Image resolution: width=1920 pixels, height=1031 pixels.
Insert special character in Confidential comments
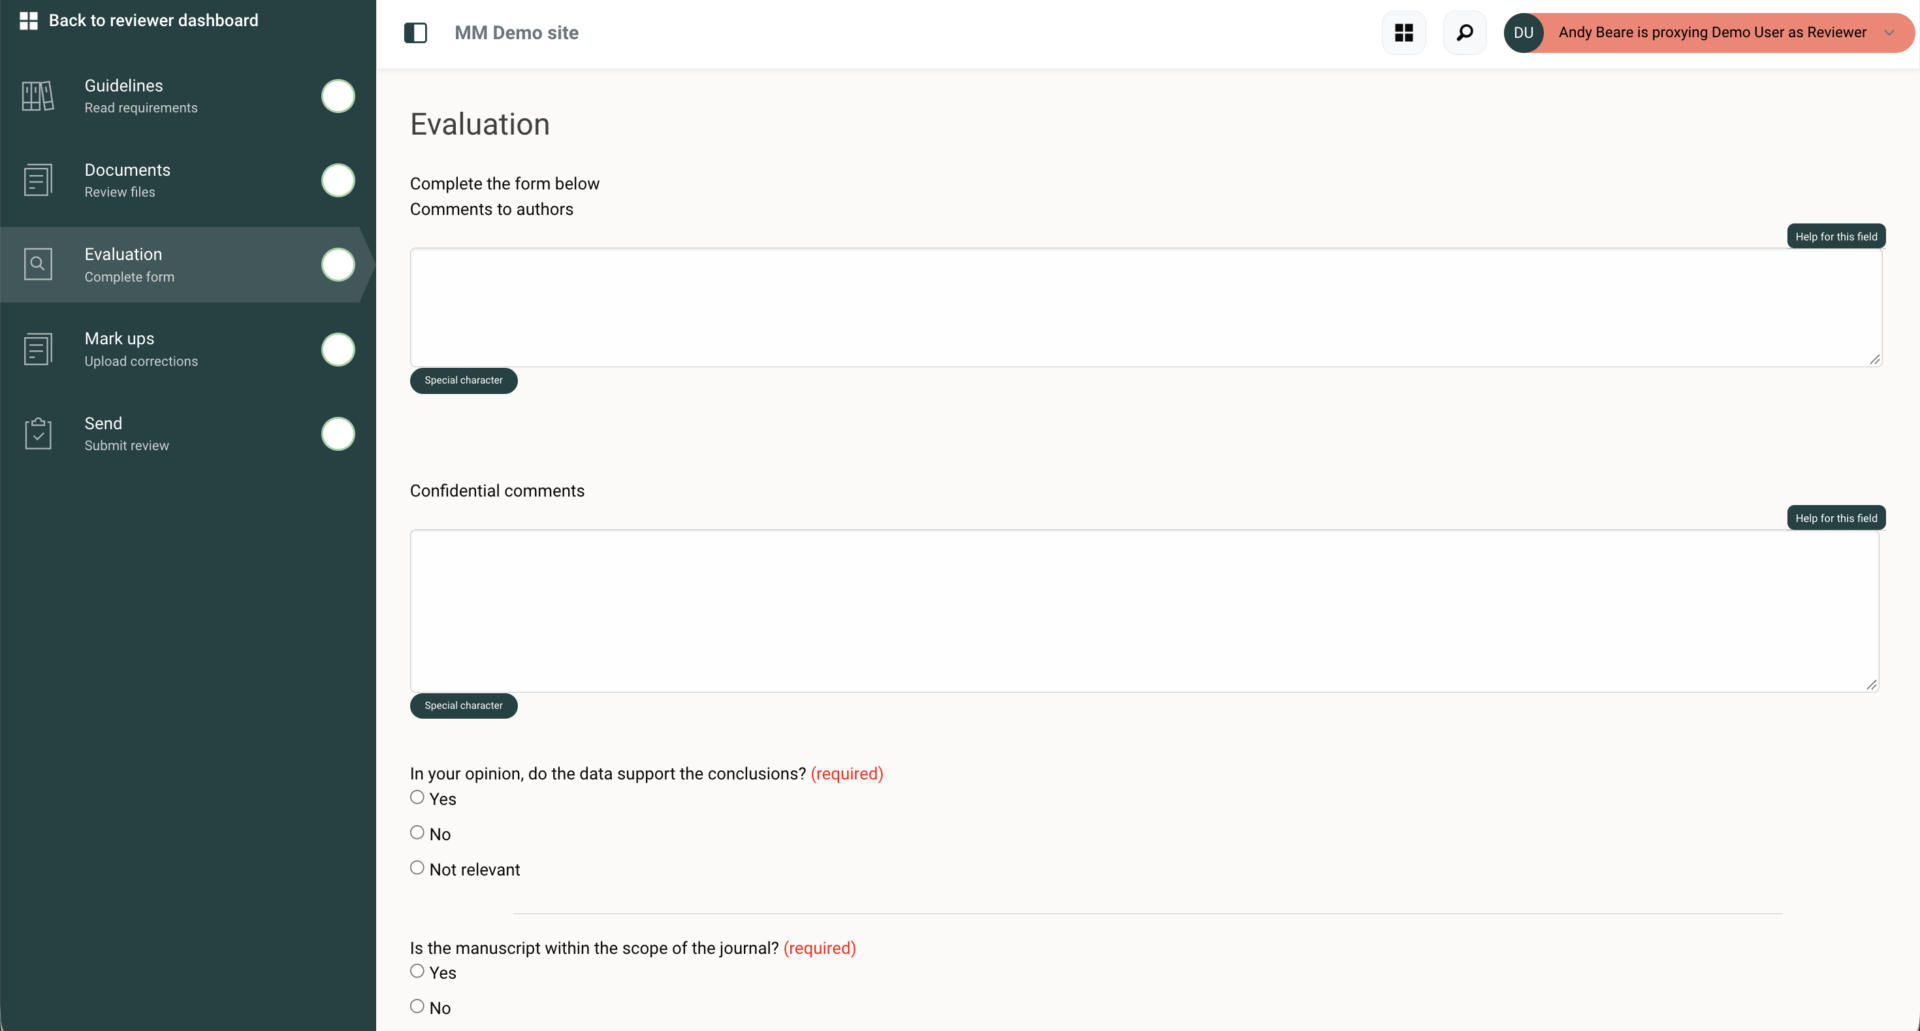click(464, 706)
